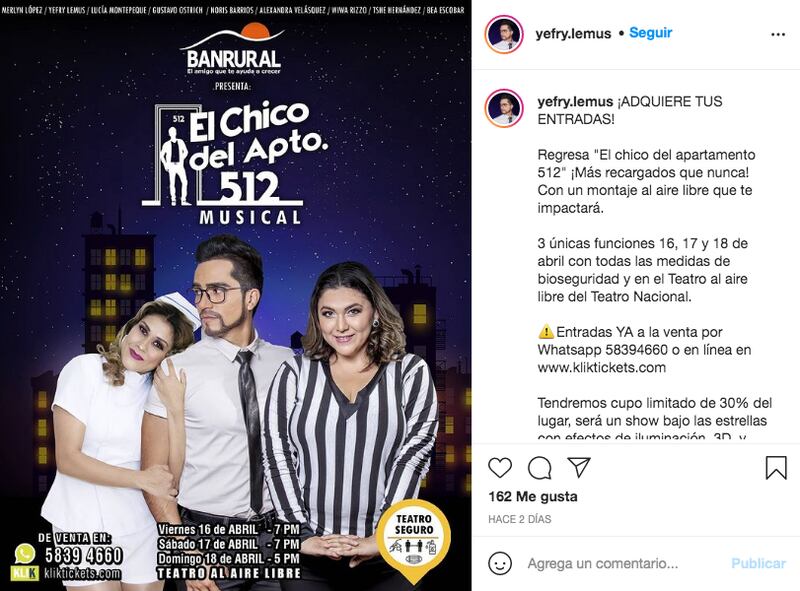Click the Banrural logo on poster
This screenshot has width=800, height=591.
coord(233,51)
